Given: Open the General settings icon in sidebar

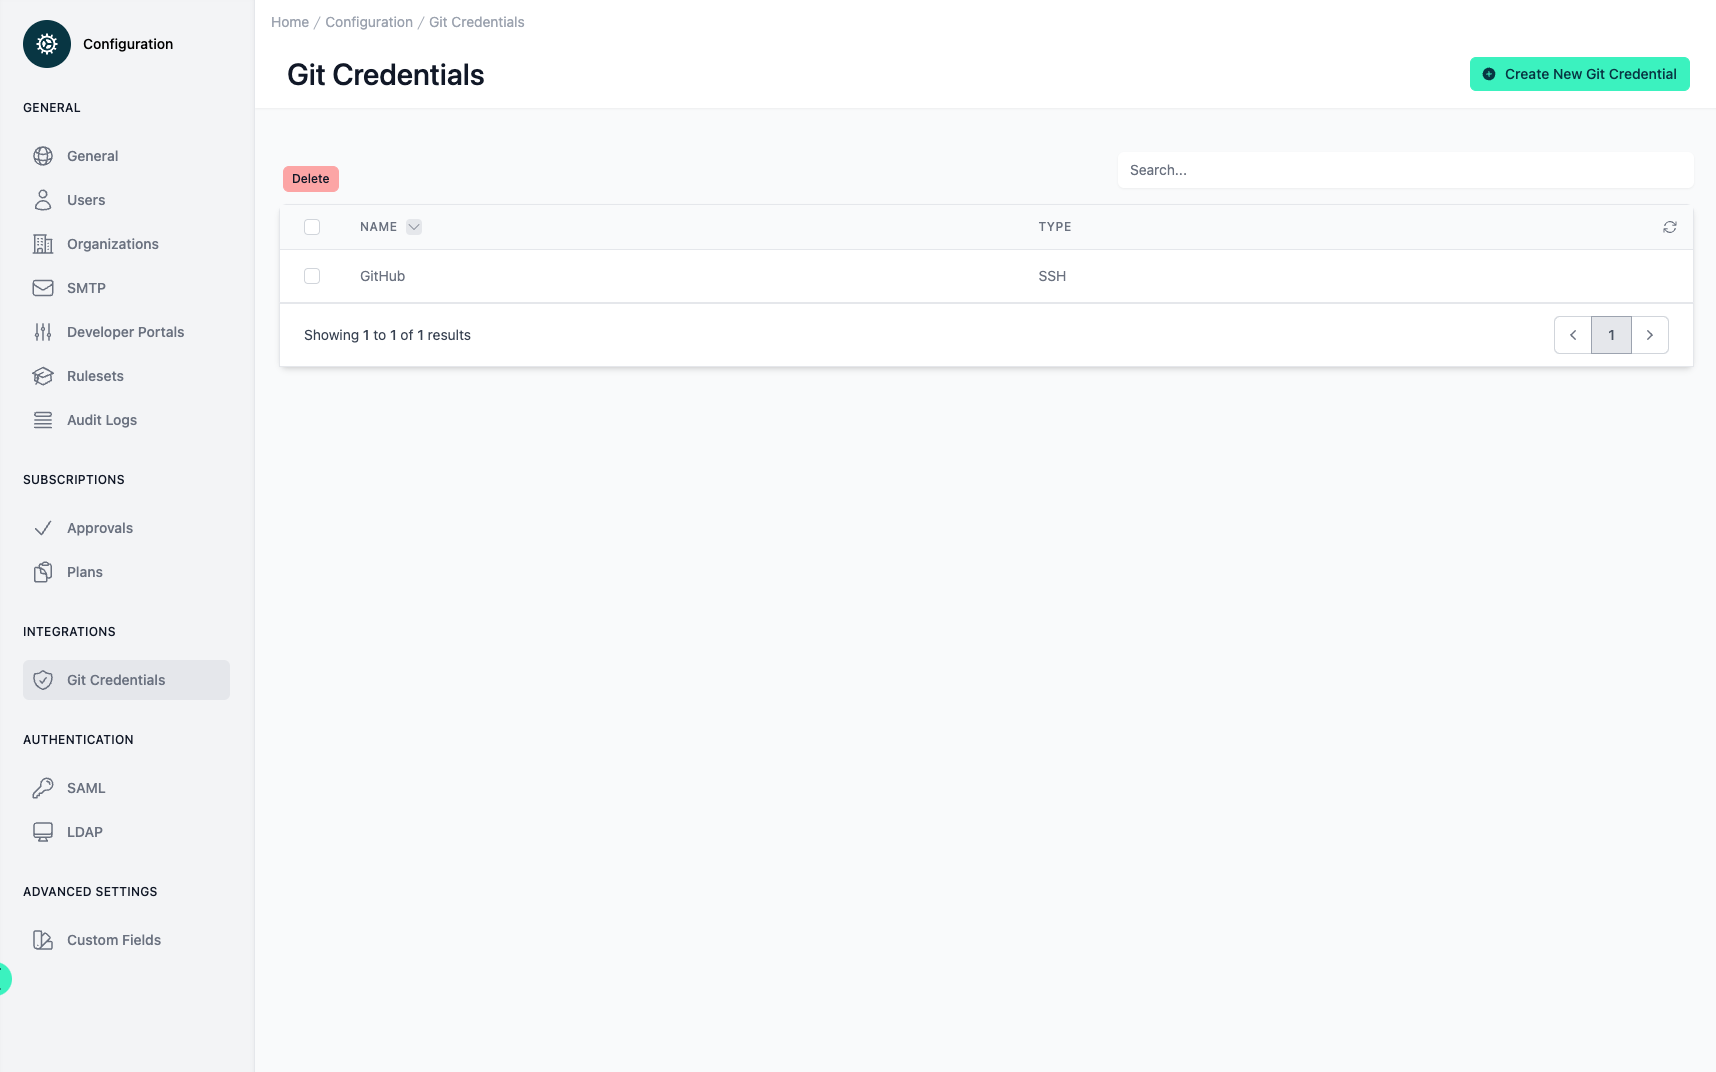Looking at the screenshot, I should 43,156.
